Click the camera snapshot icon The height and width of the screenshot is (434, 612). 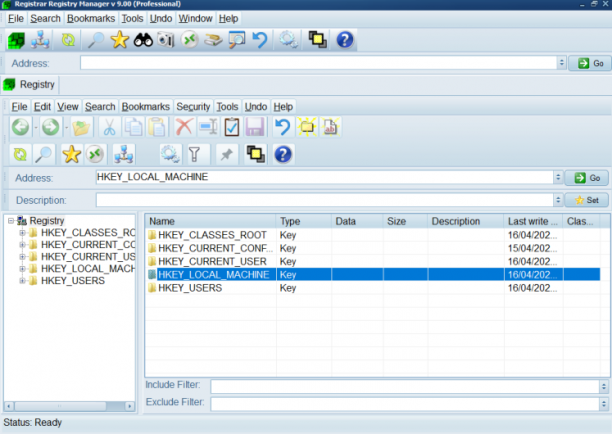[166, 40]
